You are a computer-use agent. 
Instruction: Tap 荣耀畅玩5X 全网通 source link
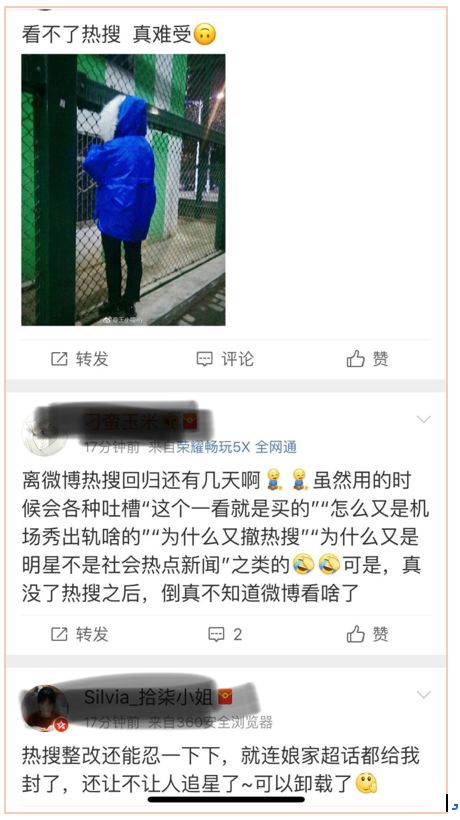pyautogui.click(x=236, y=447)
